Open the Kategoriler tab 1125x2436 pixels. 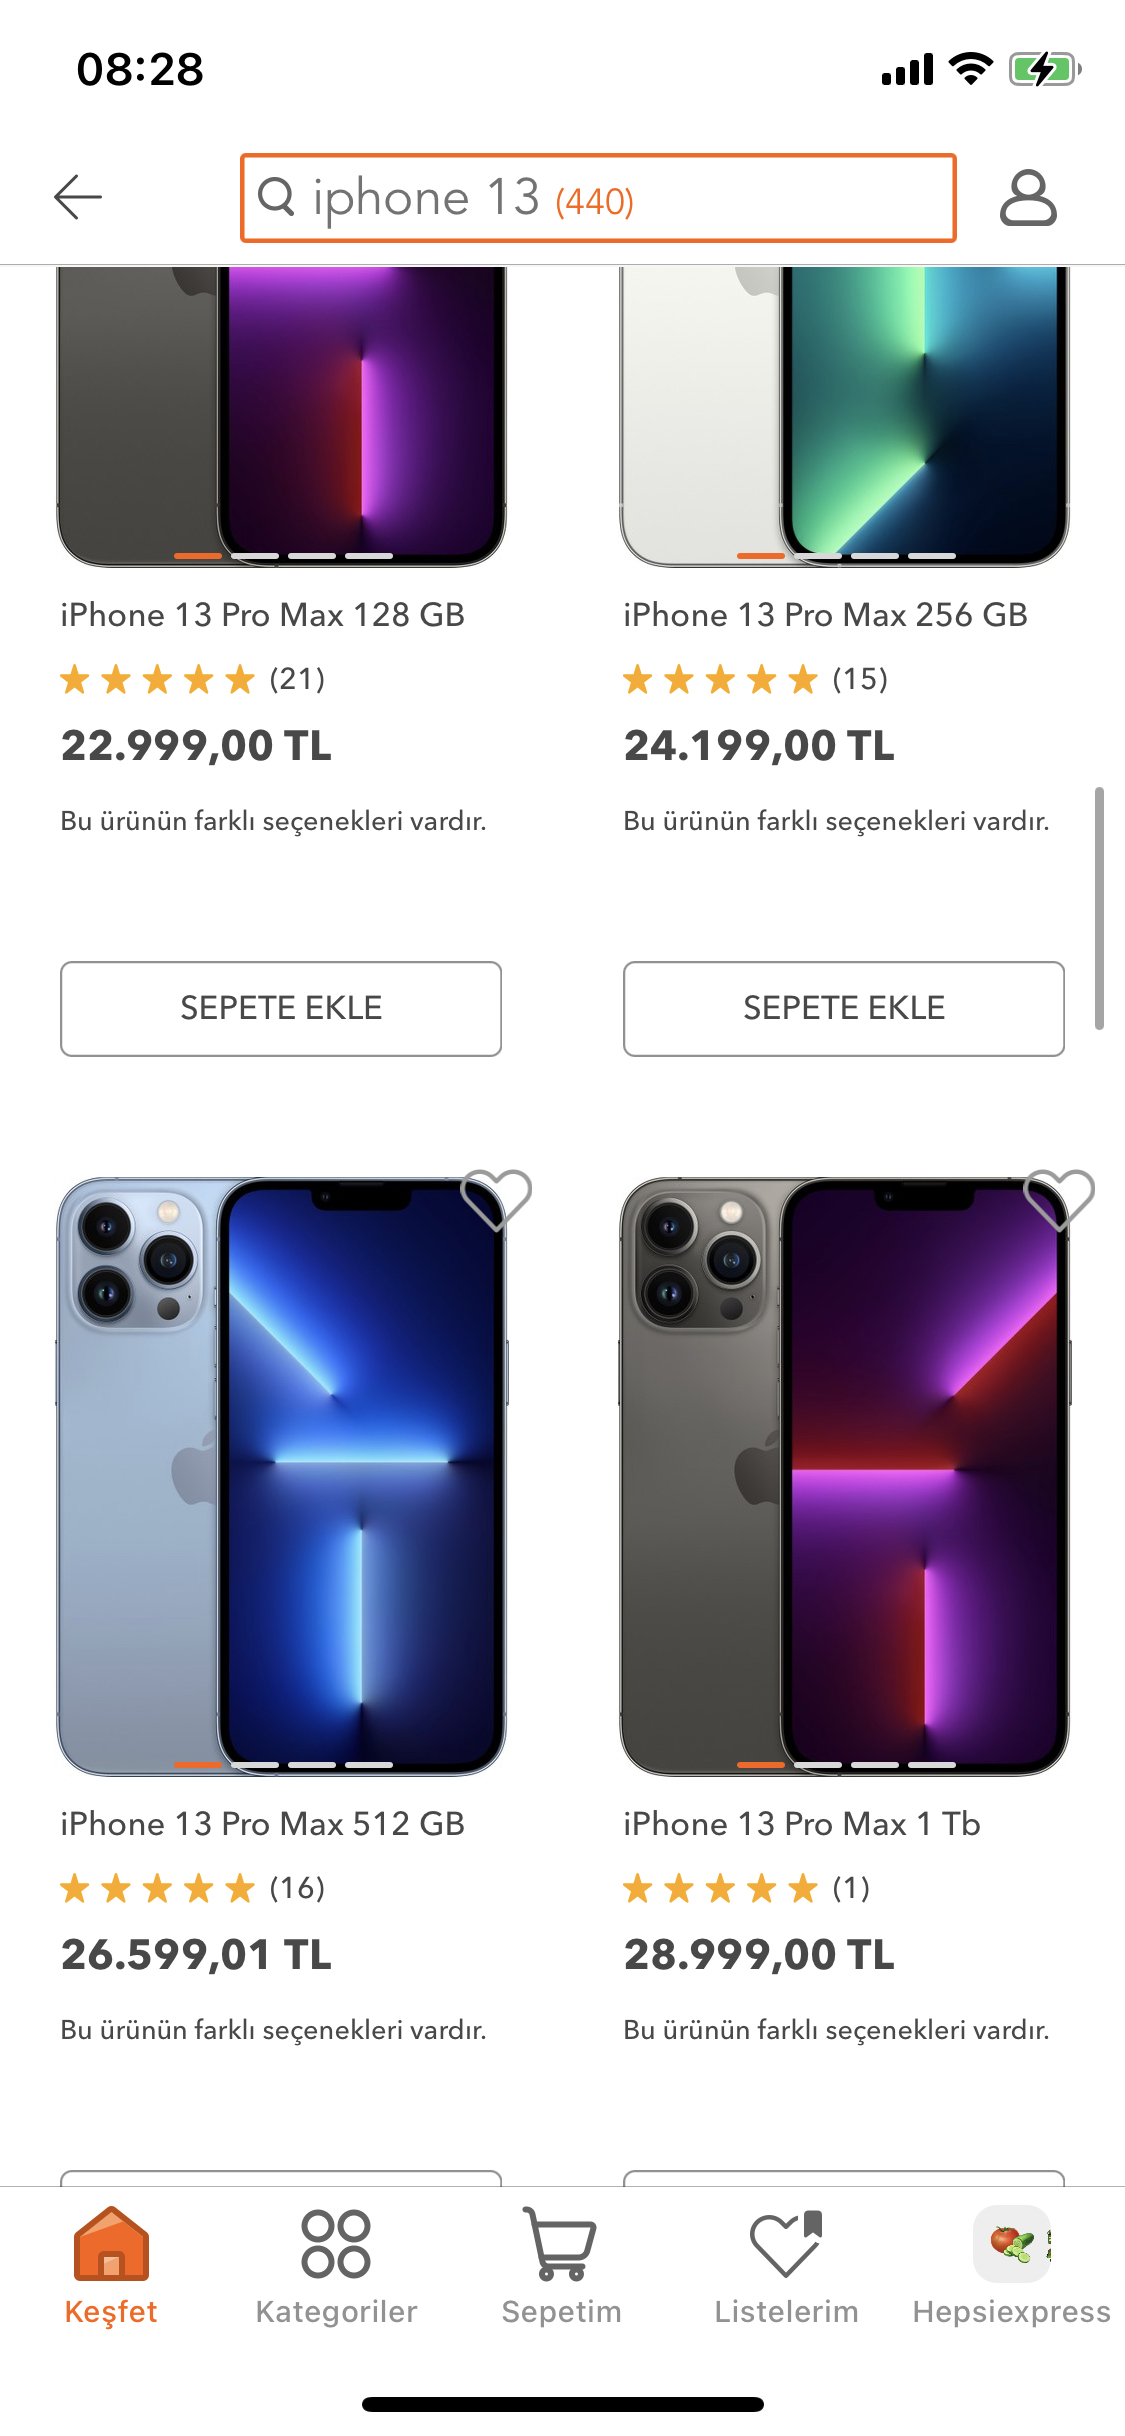(336, 2266)
